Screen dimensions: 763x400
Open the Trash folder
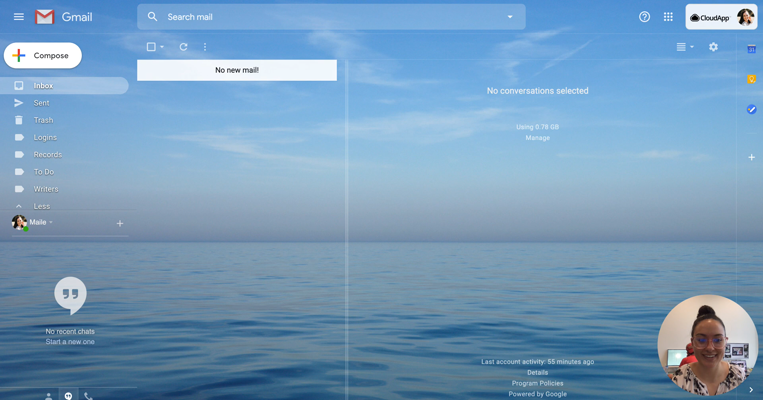[x=43, y=120]
